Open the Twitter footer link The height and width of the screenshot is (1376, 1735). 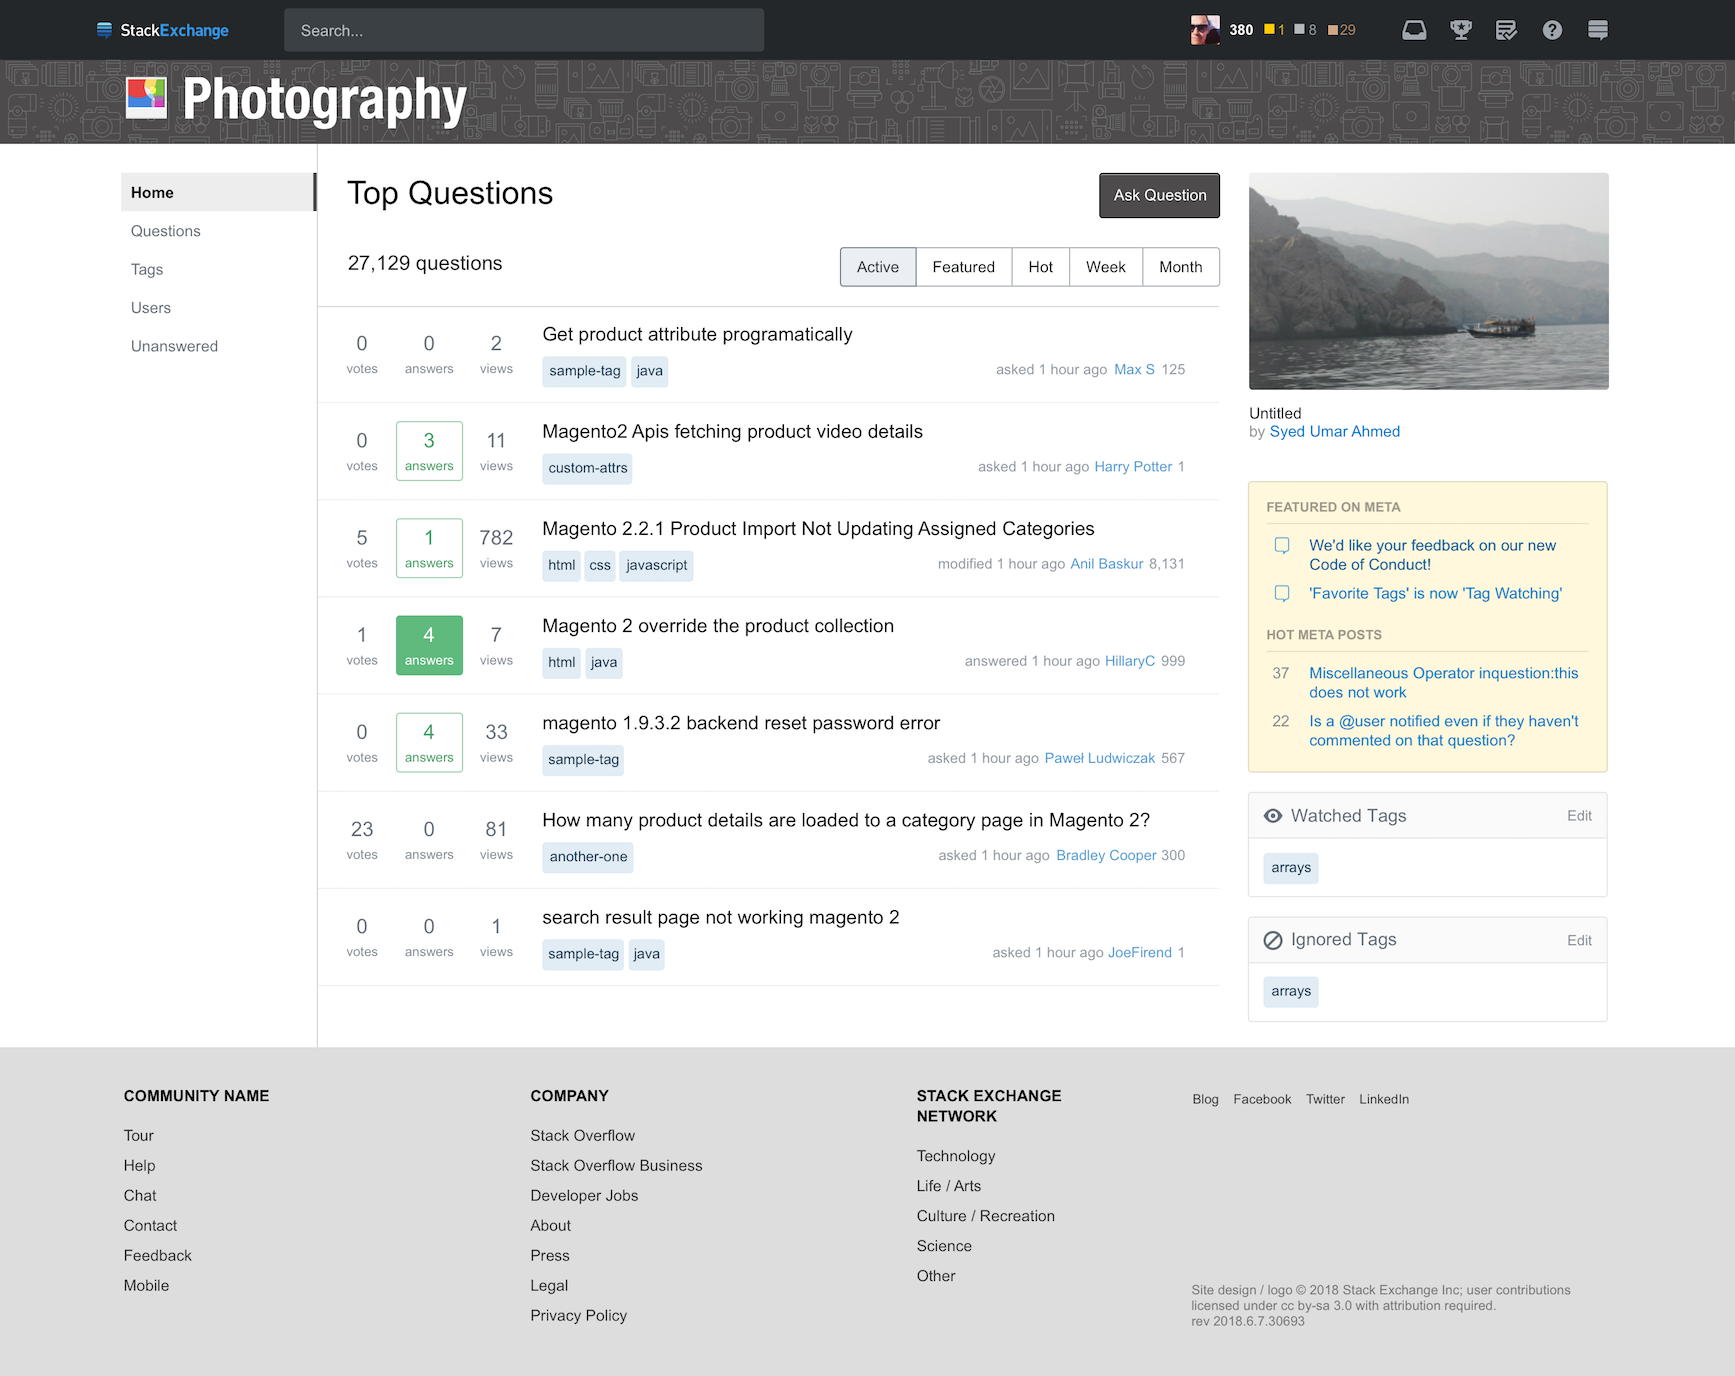tap(1325, 1099)
